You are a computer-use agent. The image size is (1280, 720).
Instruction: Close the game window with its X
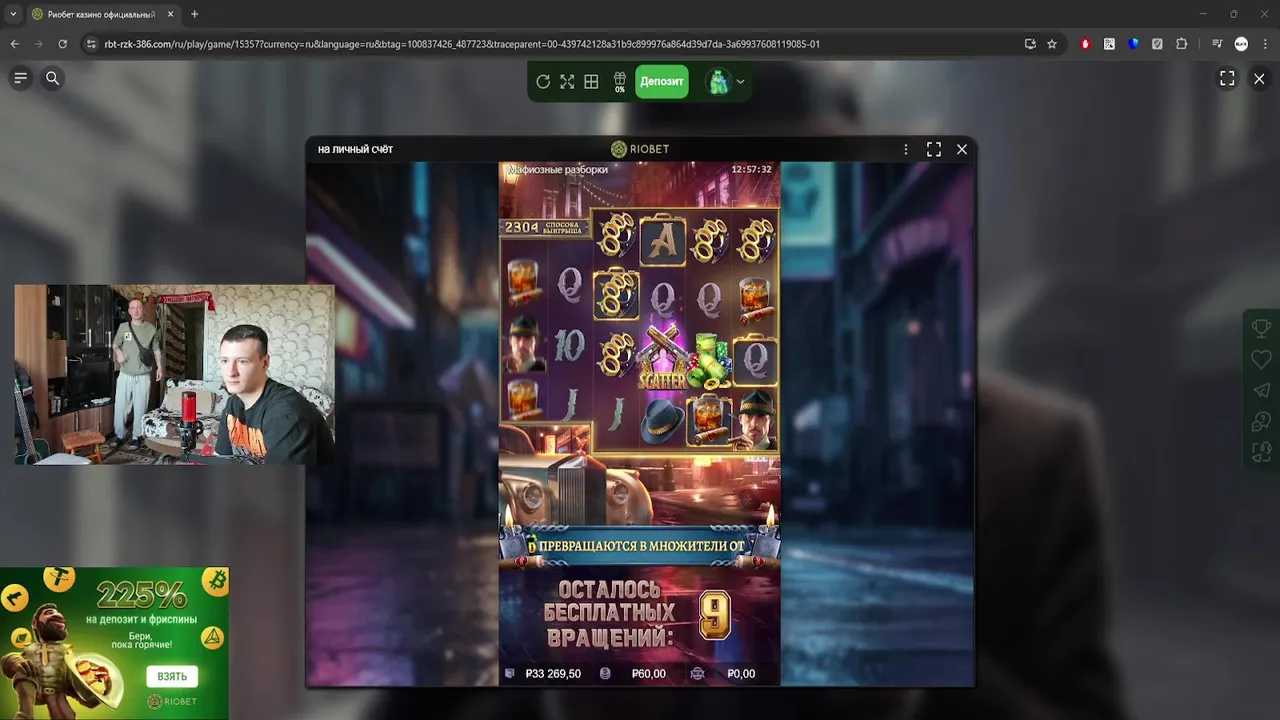(962, 149)
